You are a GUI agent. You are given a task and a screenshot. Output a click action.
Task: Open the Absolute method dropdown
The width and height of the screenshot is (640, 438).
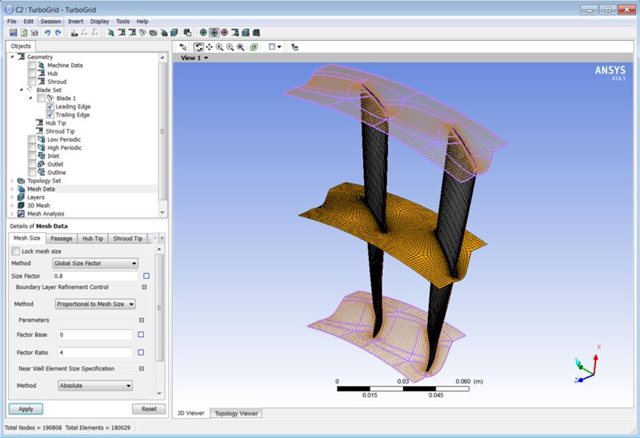click(x=95, y=385)
